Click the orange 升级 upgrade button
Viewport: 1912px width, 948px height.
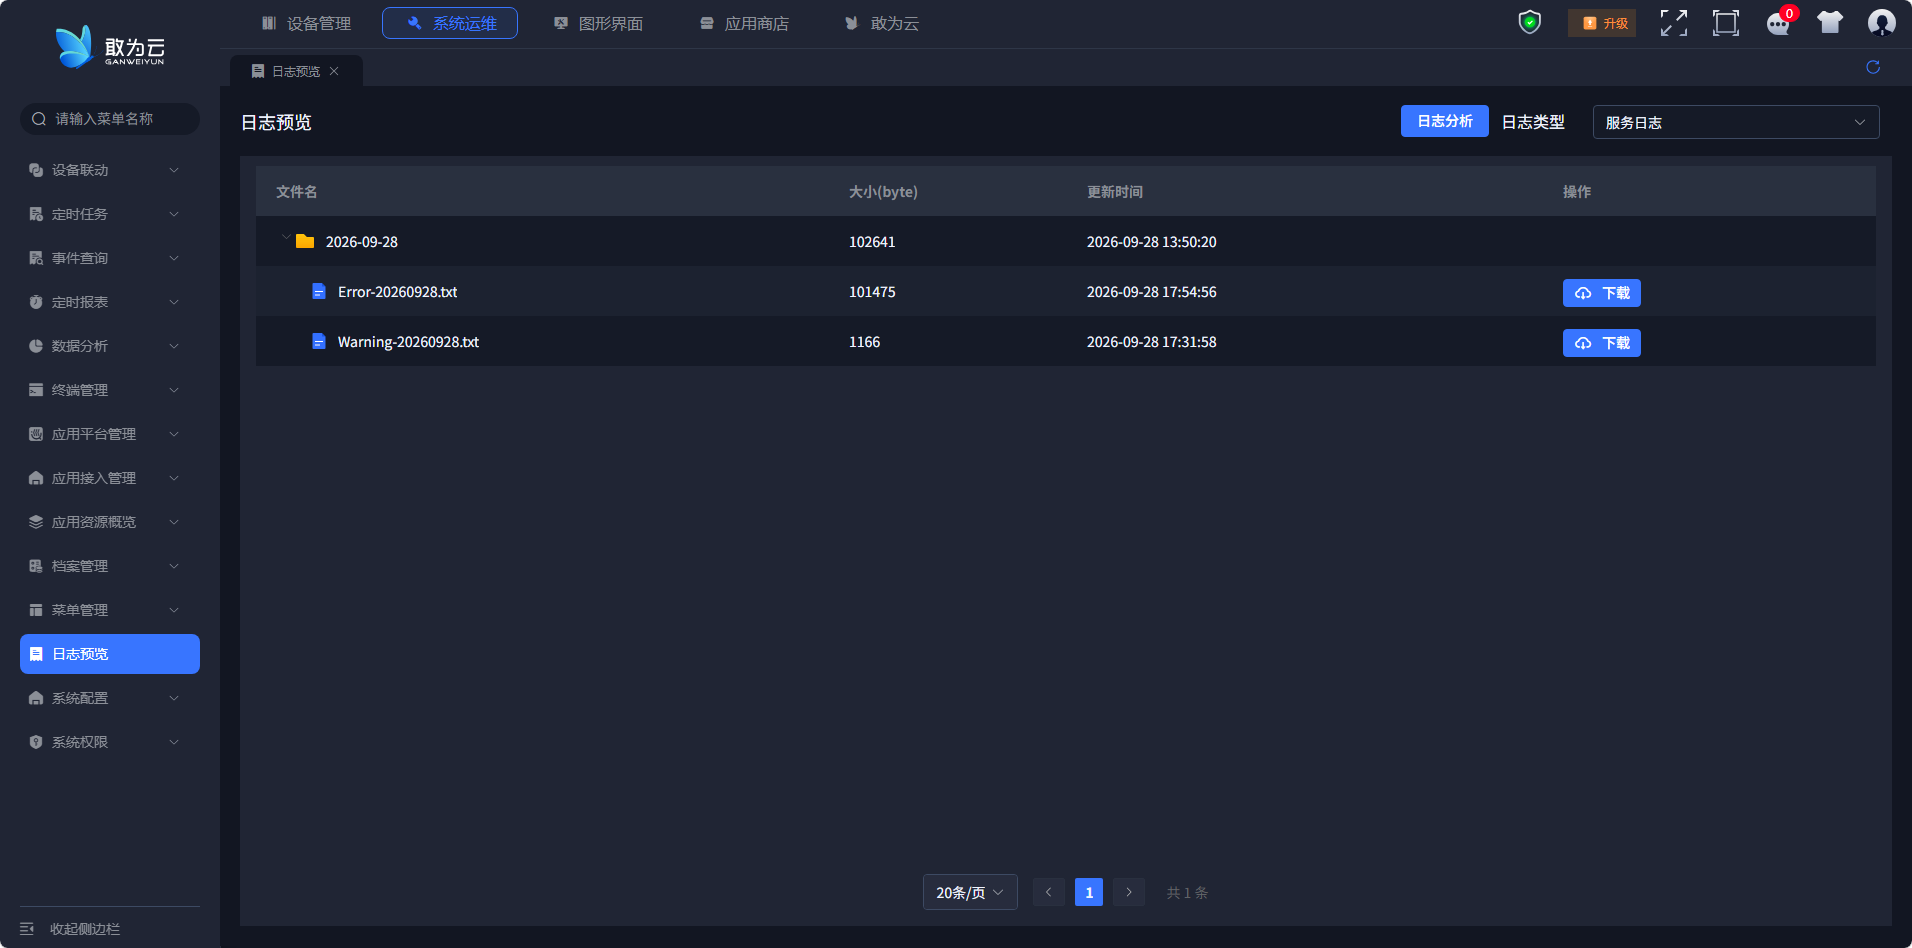point(1602,23)
